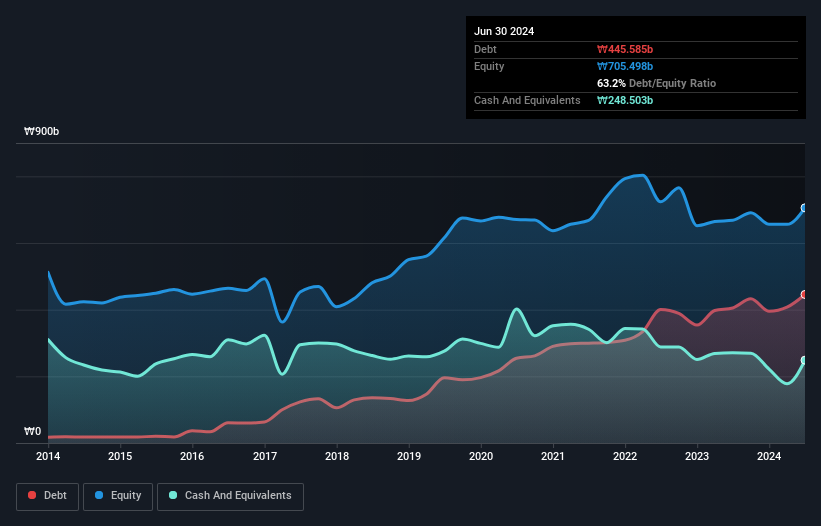Viewport: 821px width, 526px height.
Task: Click the 2017 x-axis label
Action: 265,456
